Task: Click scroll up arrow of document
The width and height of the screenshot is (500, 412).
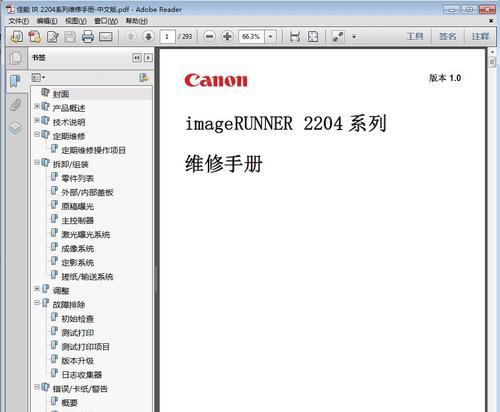Action: tap(492, 52)
